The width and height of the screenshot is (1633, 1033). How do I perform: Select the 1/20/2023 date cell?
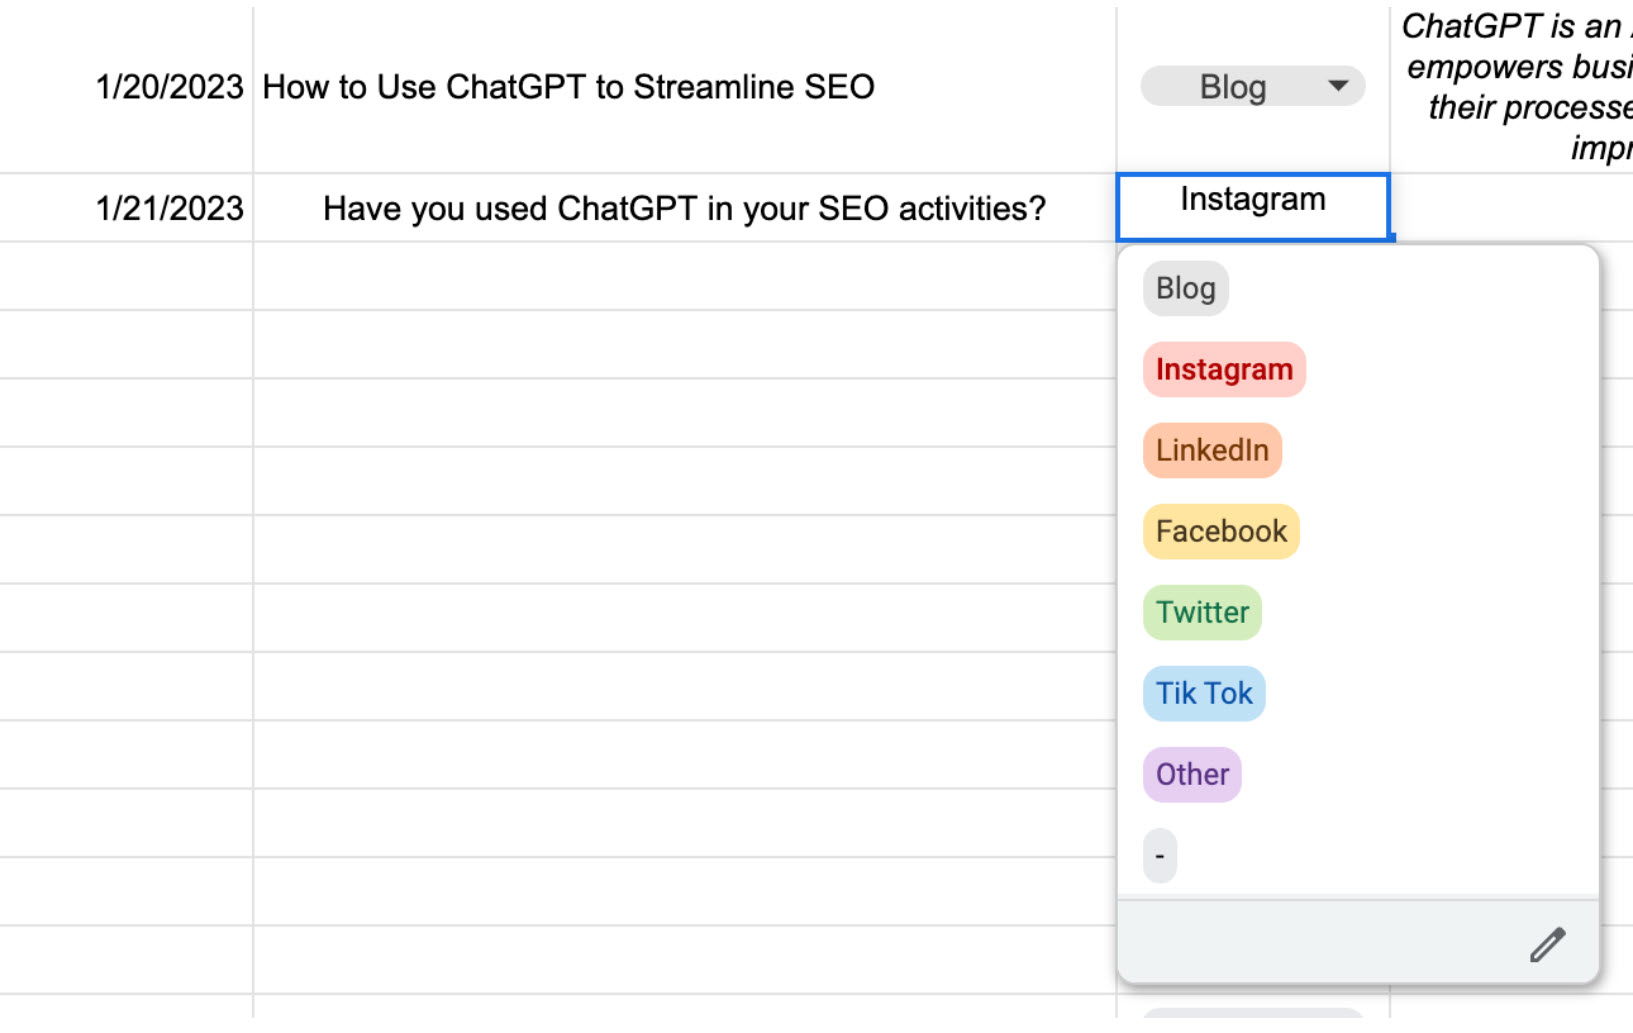pyautogui.click(x=127, y=87)
